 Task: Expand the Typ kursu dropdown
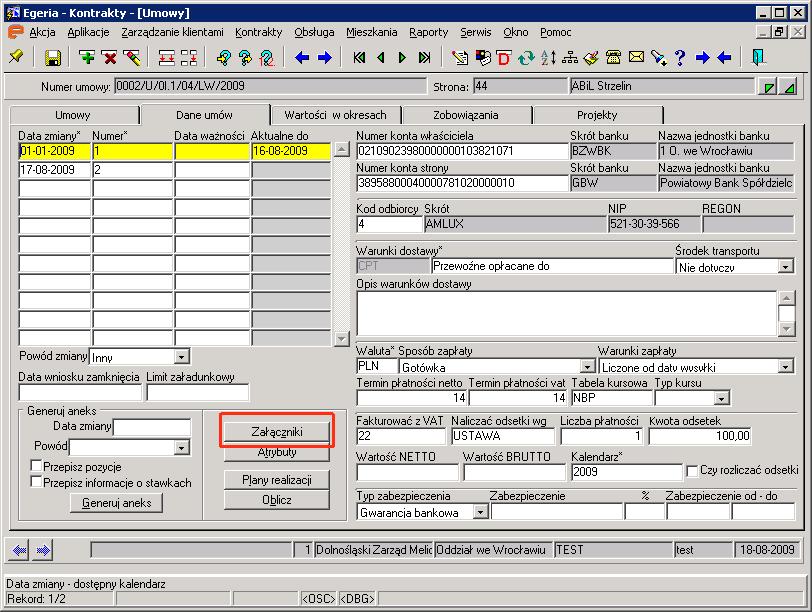(721, 398)
